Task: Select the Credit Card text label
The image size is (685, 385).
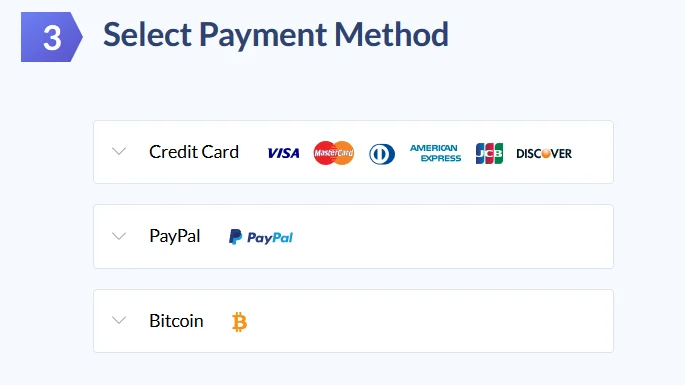Action: click(194, 152)
